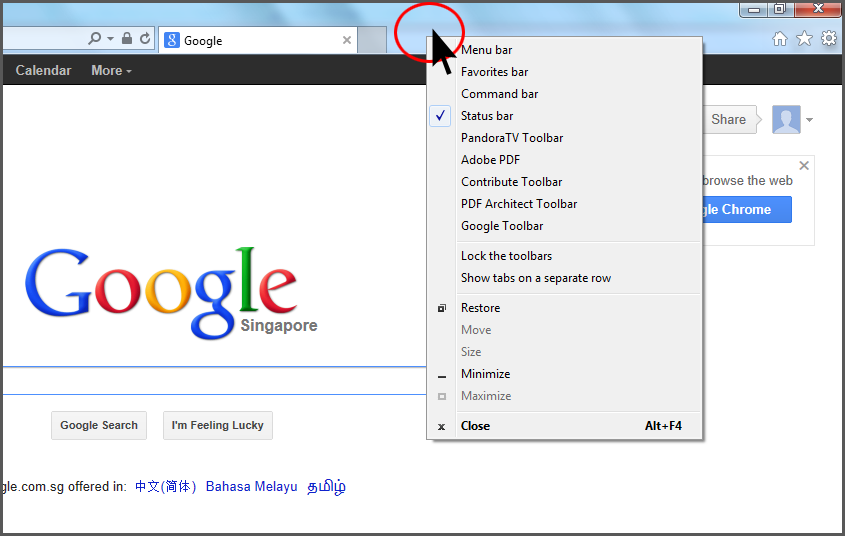The height and width of the screenshot is (536, 845).
Task: Choose Close Alt+F4 in the context menu
Action: (565, 426)
